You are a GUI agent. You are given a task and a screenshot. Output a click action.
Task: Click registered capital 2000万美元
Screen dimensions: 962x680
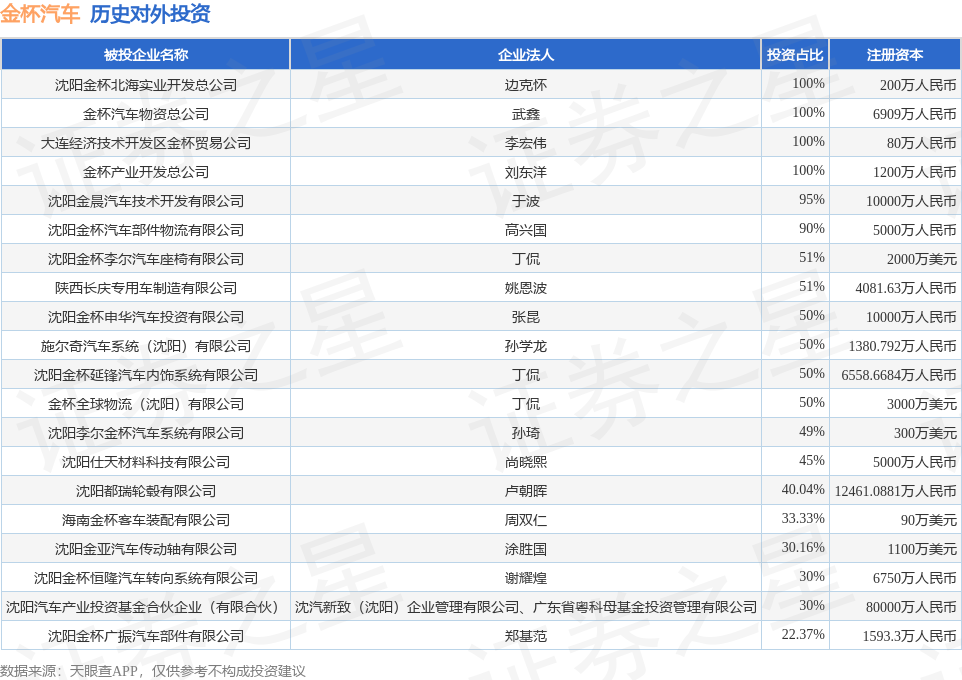[x=922, y=259]
